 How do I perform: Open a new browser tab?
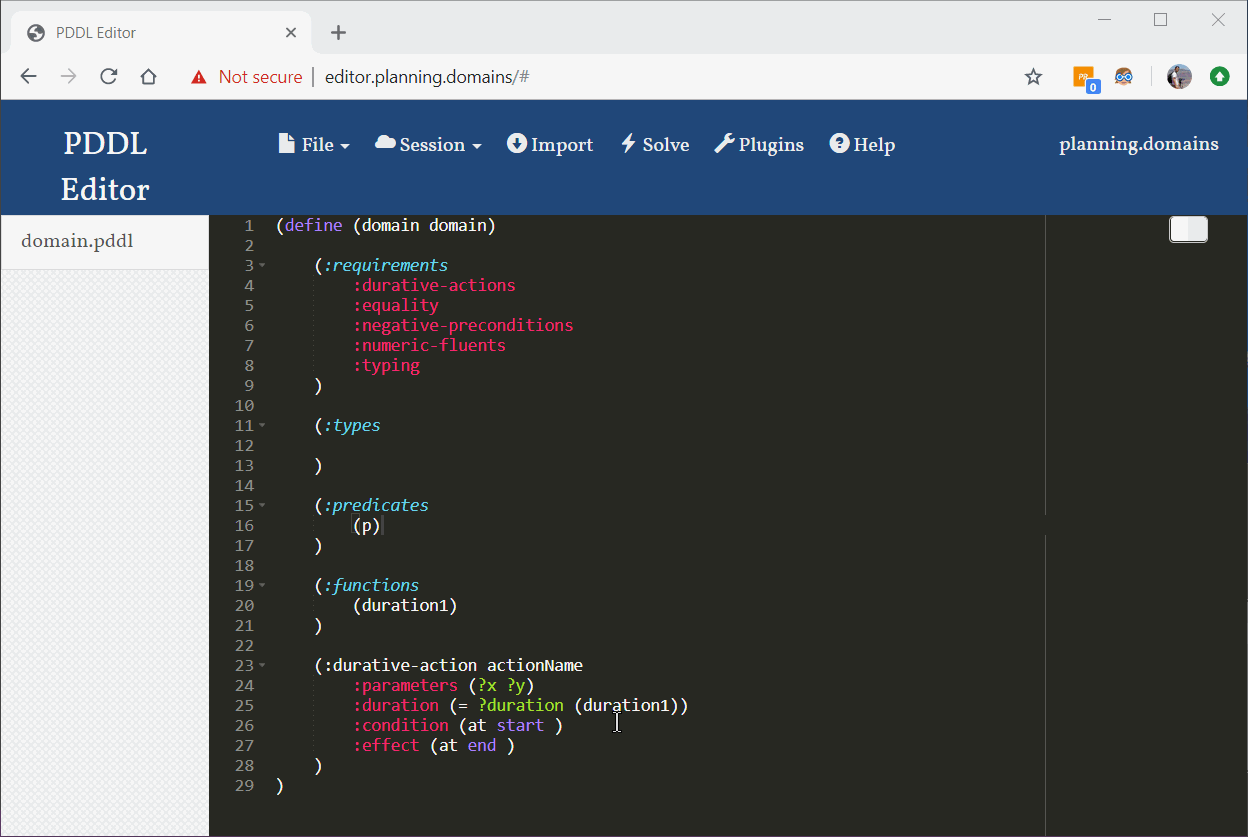point(338,33)
